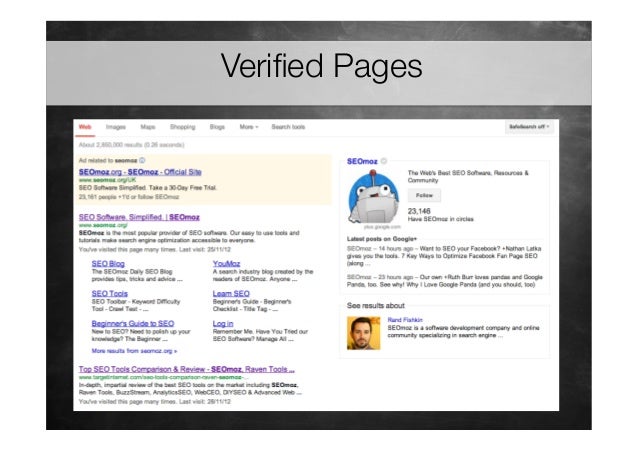Expand the More dropdown menu

(x=249, y=127)
